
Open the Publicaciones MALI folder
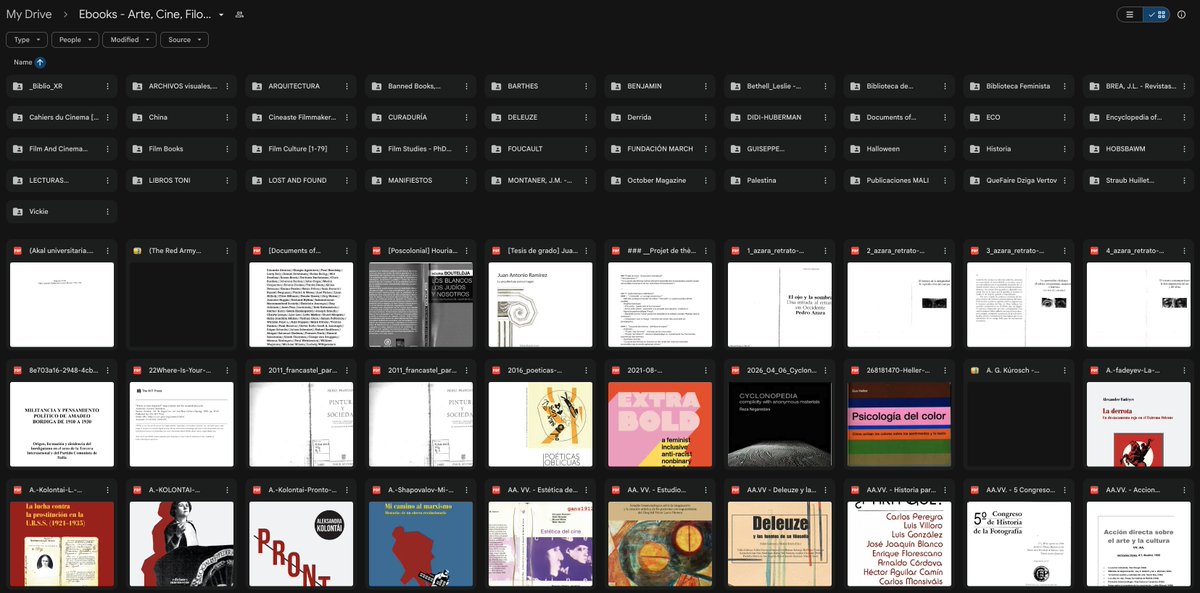click(899, 180)
